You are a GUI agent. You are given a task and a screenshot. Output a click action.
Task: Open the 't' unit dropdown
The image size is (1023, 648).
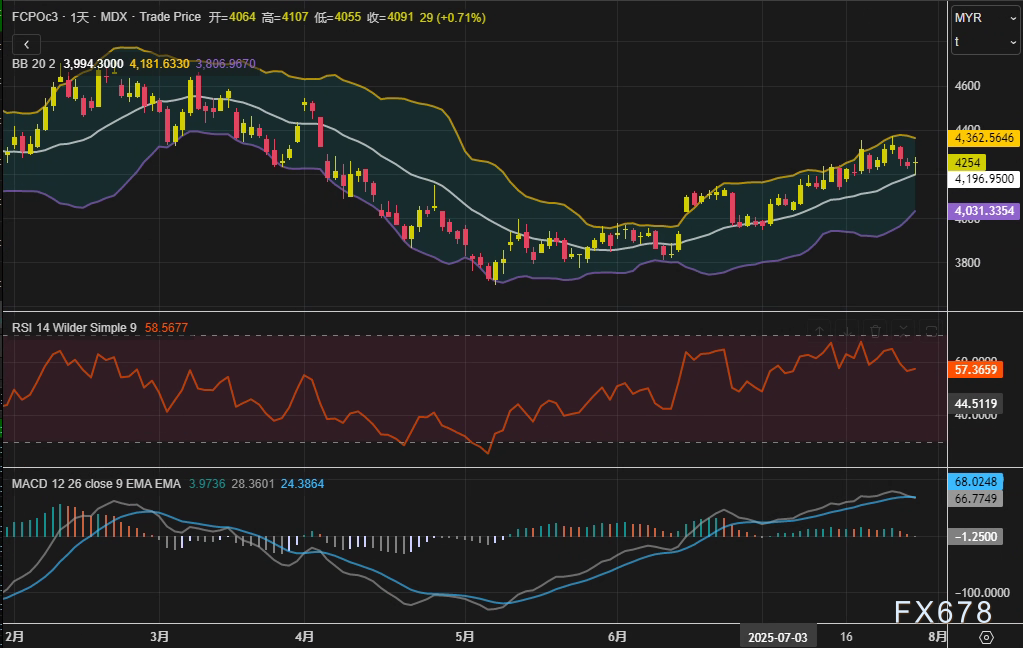(x=984, y=41)
